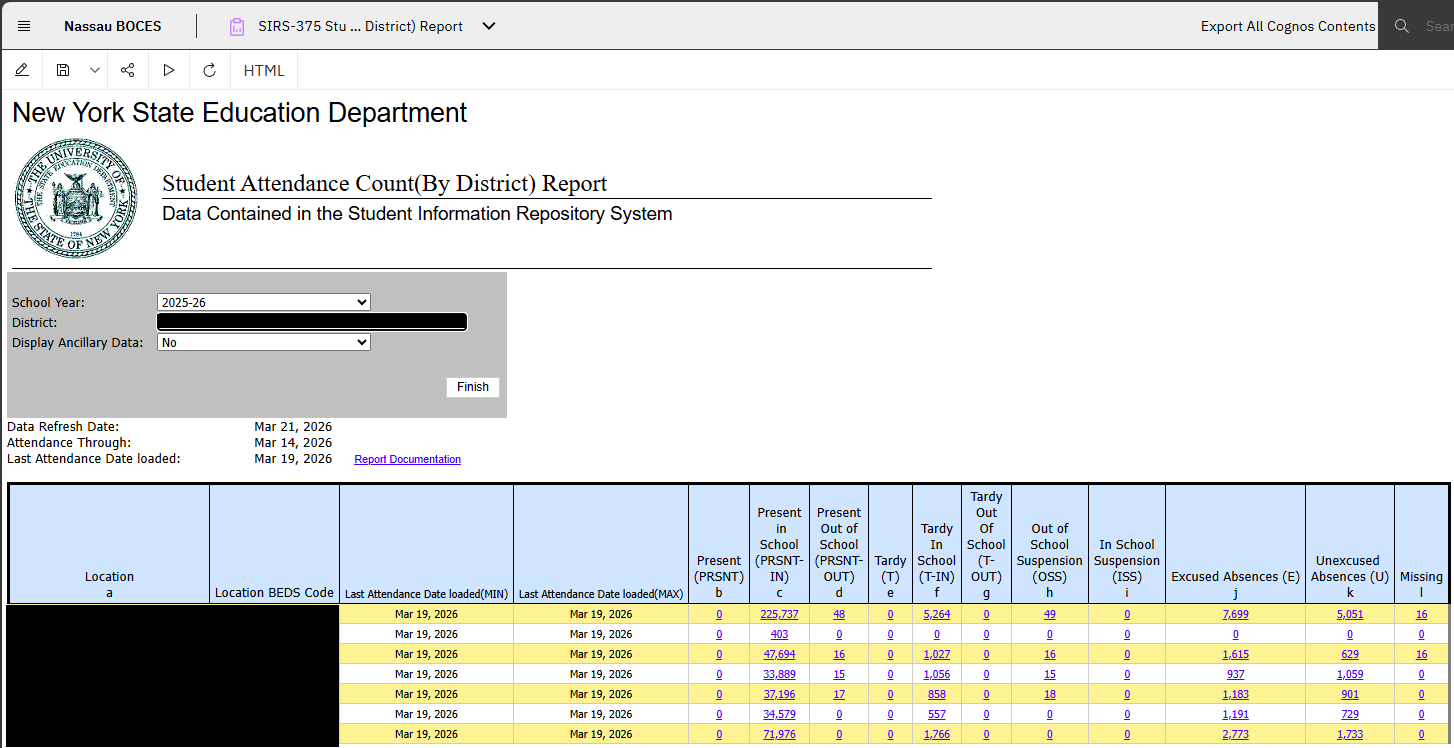
Task: Click the 2,773 Excused Absences value
Action: 1235,734
